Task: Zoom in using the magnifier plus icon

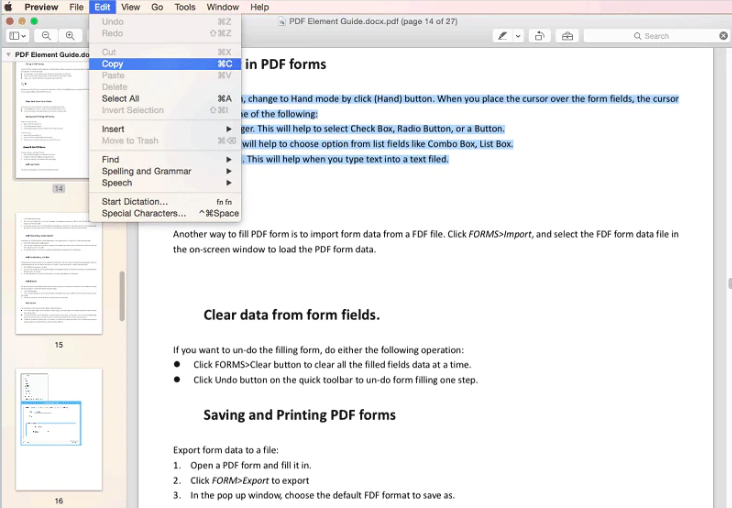Action: [x=70, y=36]
